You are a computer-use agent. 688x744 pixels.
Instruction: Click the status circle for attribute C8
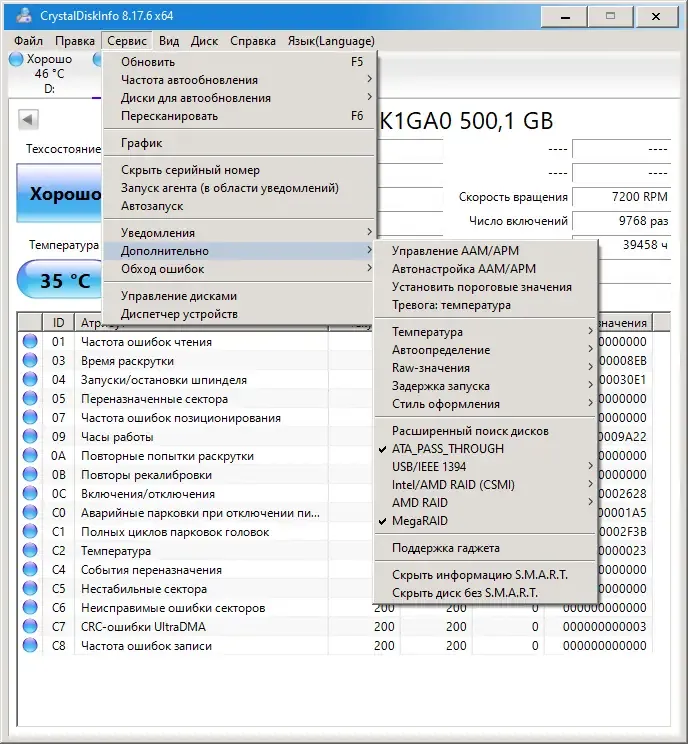30,645
